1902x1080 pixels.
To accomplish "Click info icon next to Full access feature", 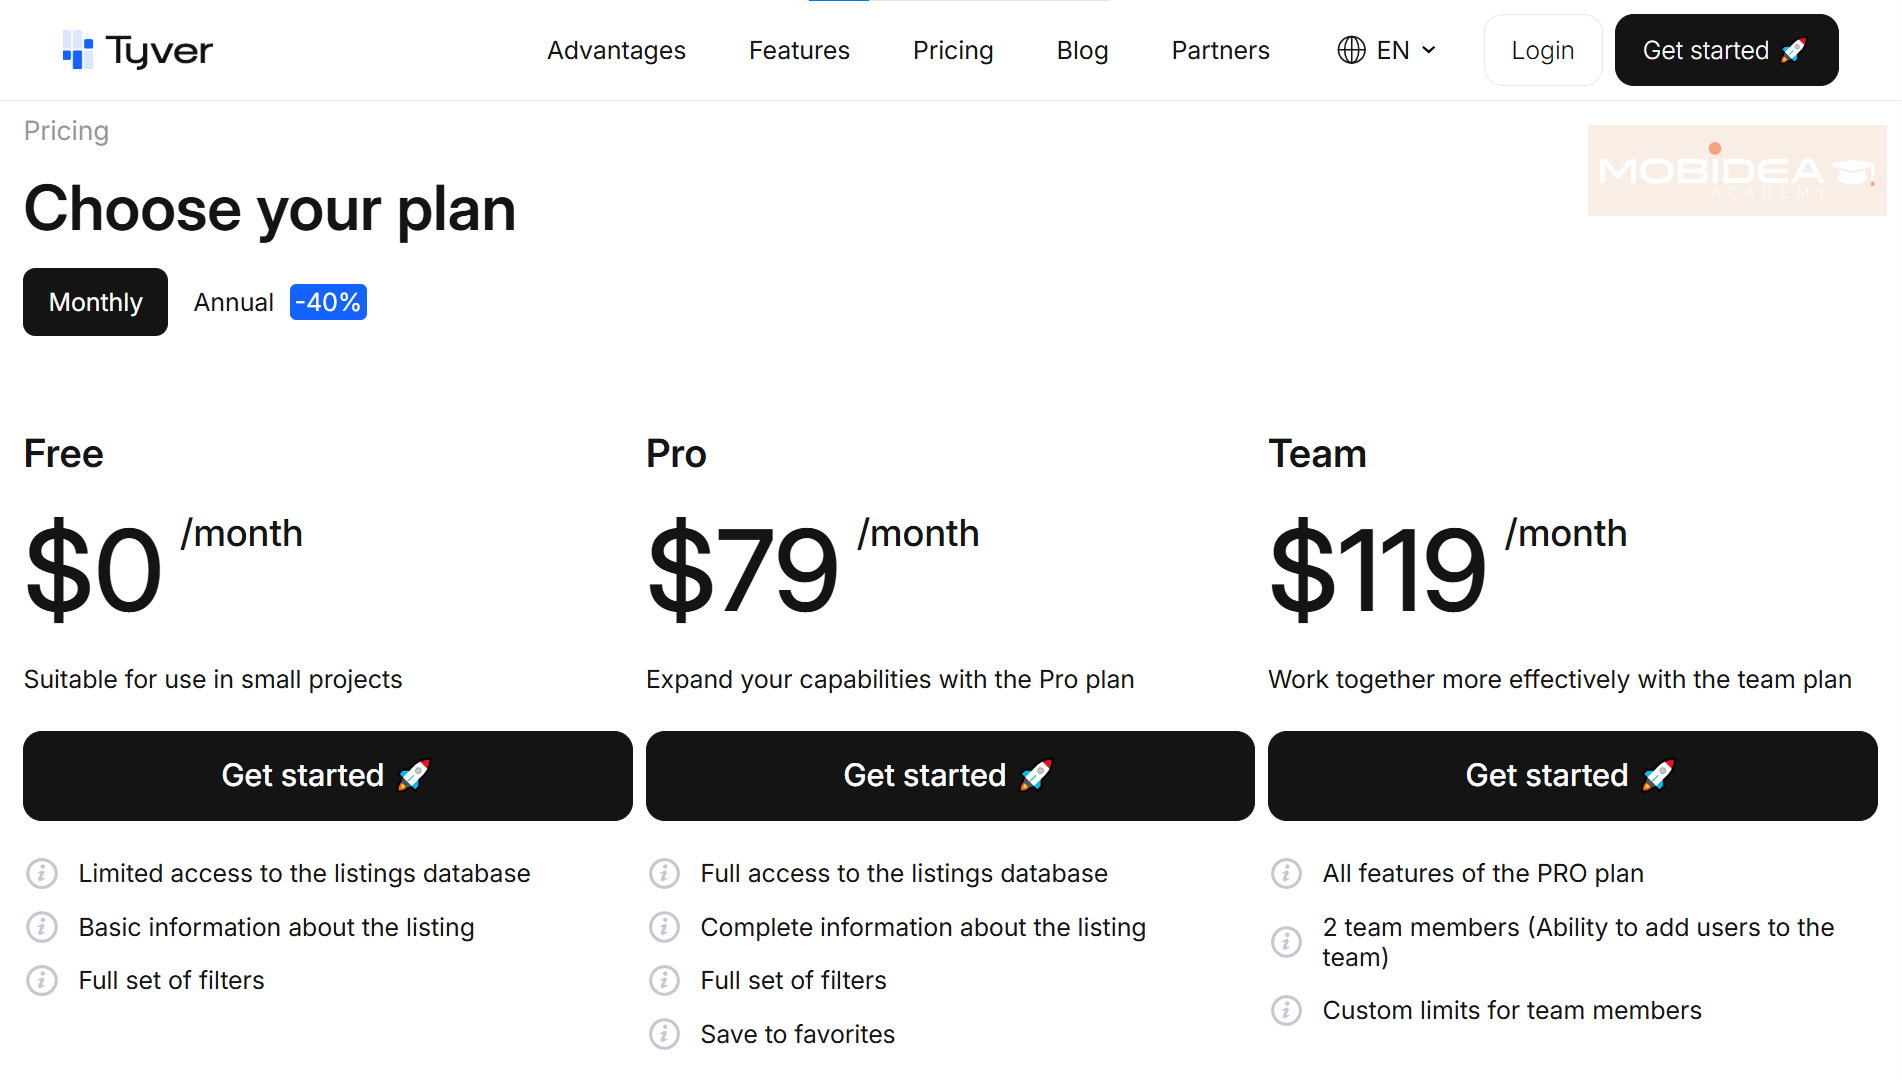I will click(665, 873).
